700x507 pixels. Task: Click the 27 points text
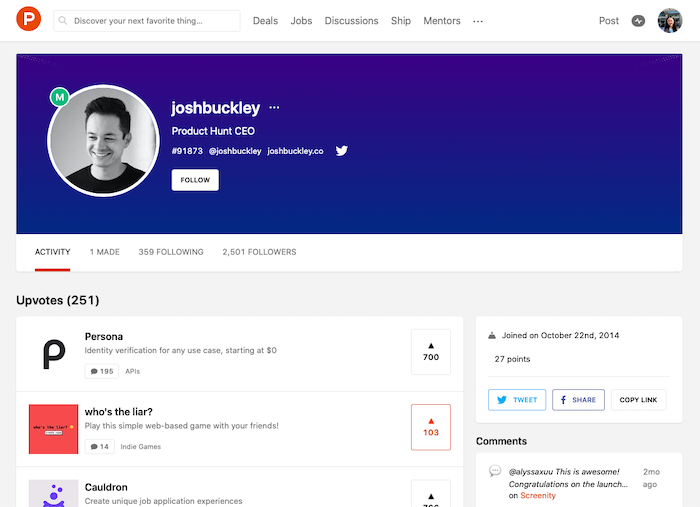tap(512, 359)
